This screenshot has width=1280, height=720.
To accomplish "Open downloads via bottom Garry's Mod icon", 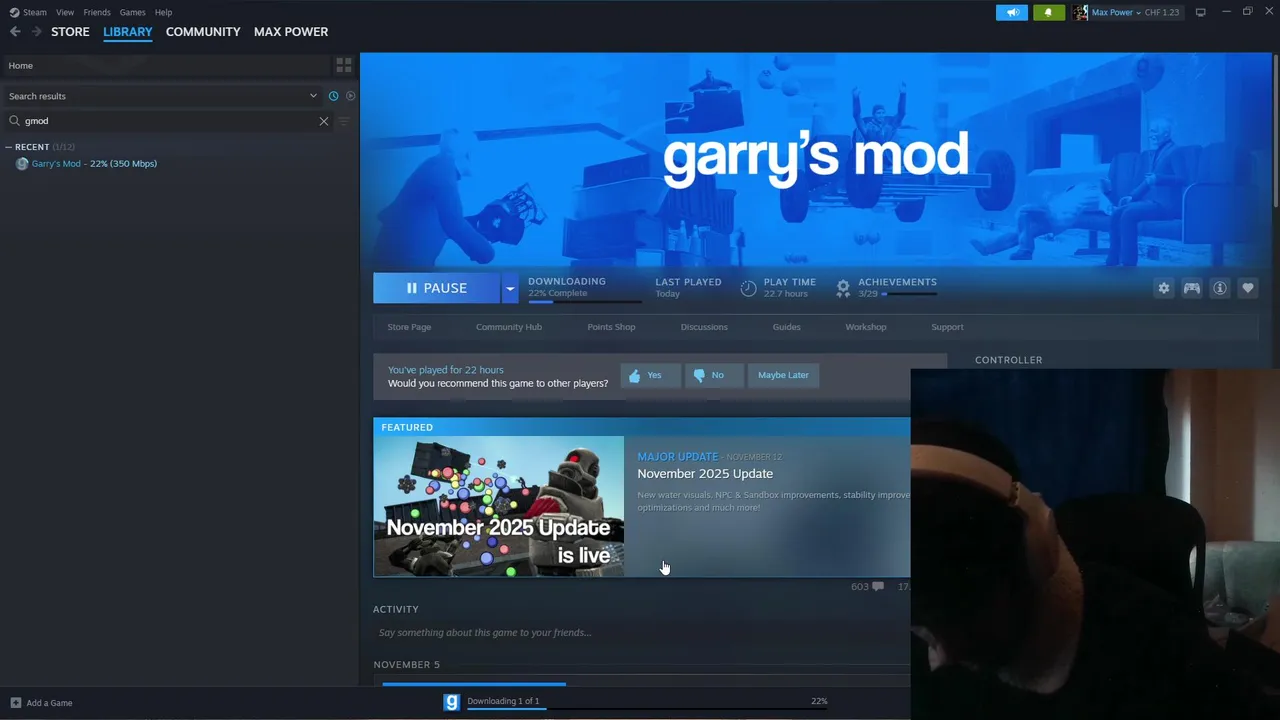I will [x=452, y=702].
